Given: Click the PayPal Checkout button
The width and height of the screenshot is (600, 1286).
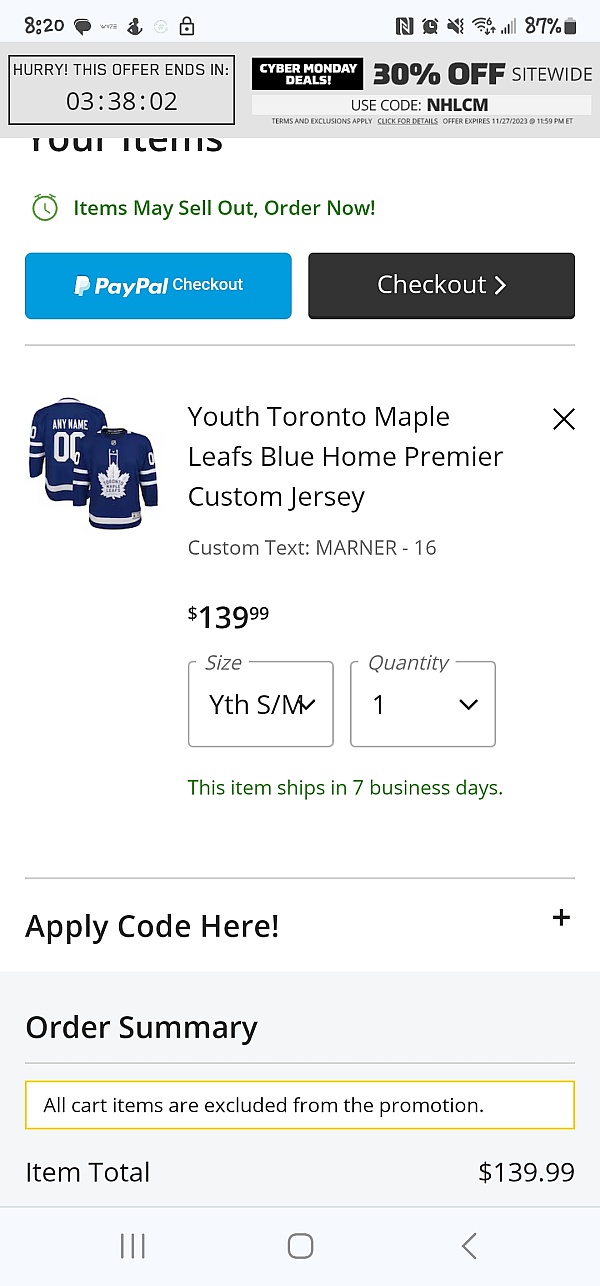Looking at the screenshot, I should pyautogui.click(x=158, y=286).
